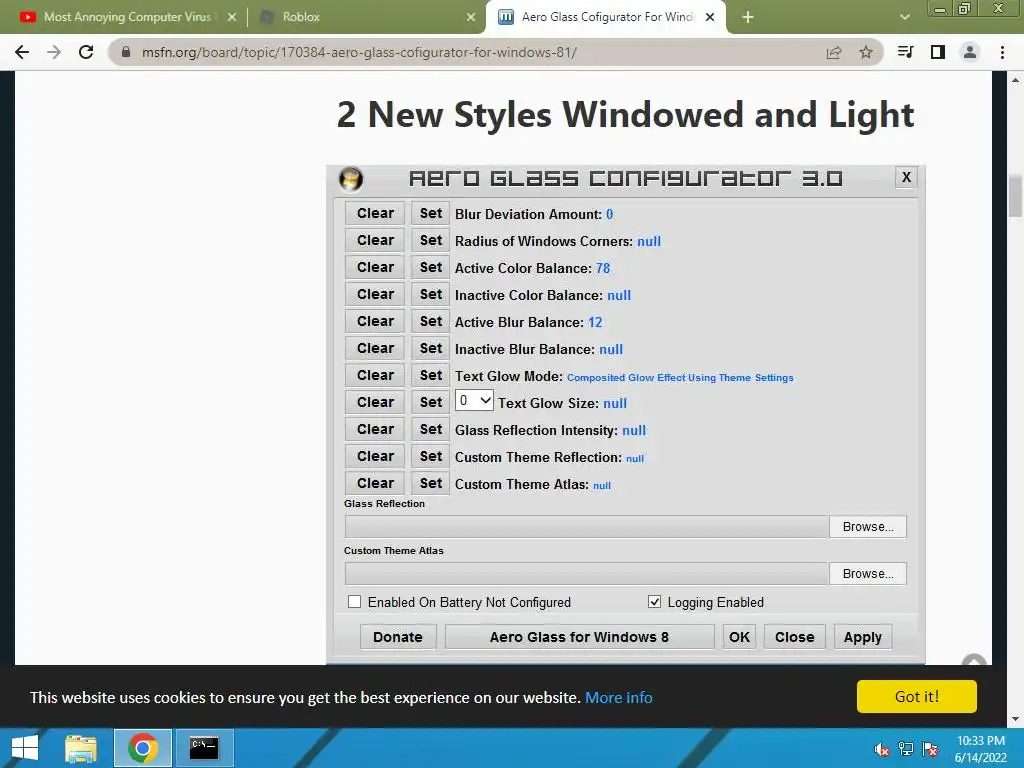Screen dimensions: 1024x768
Task: Set Custom Theme Atlas
Action: pos(430,483)
